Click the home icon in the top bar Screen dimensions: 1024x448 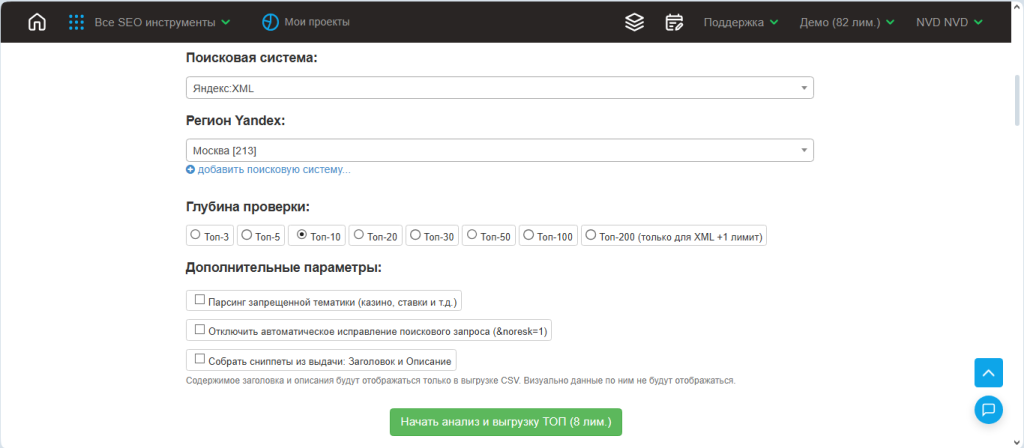click(x=37, y=22)
